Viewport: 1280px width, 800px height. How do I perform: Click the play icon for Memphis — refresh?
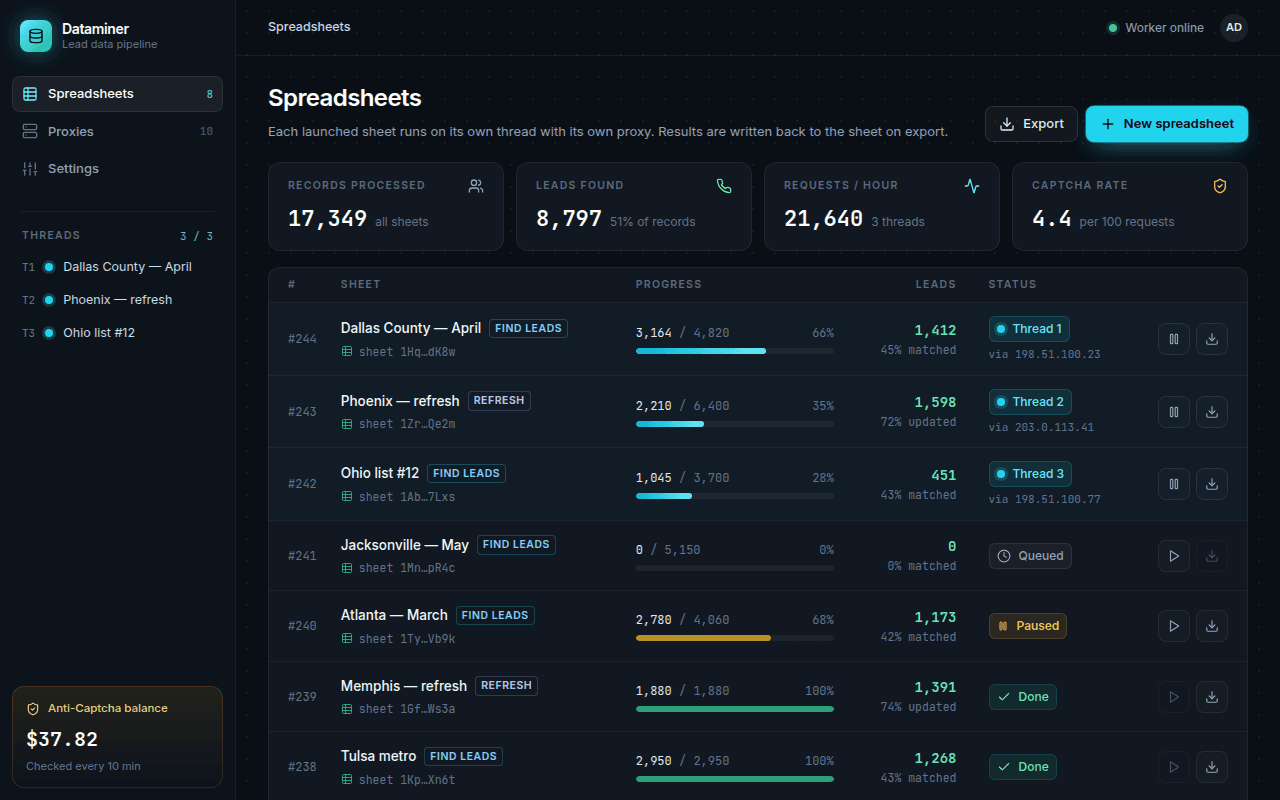point(1174,697)
